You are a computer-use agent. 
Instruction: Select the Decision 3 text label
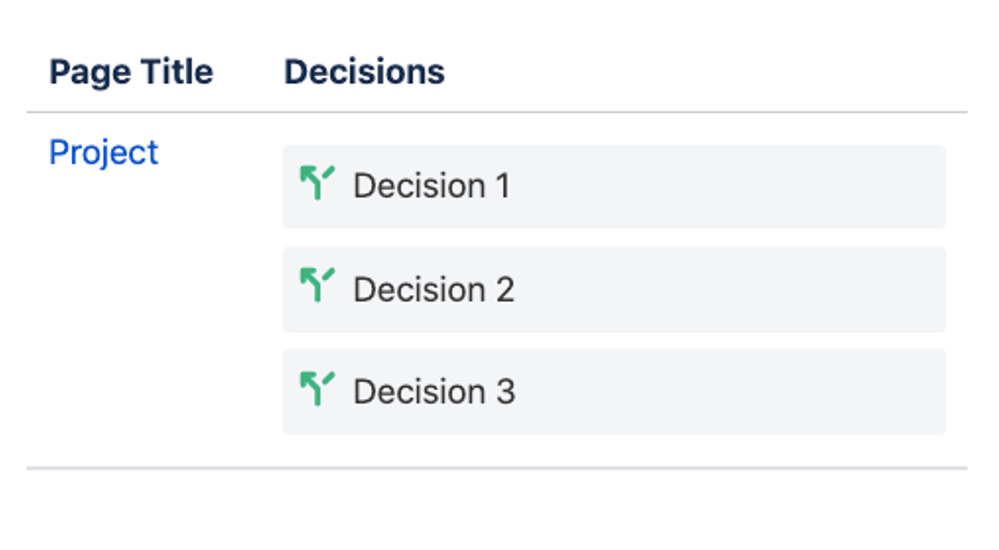[x=434, y=391]
